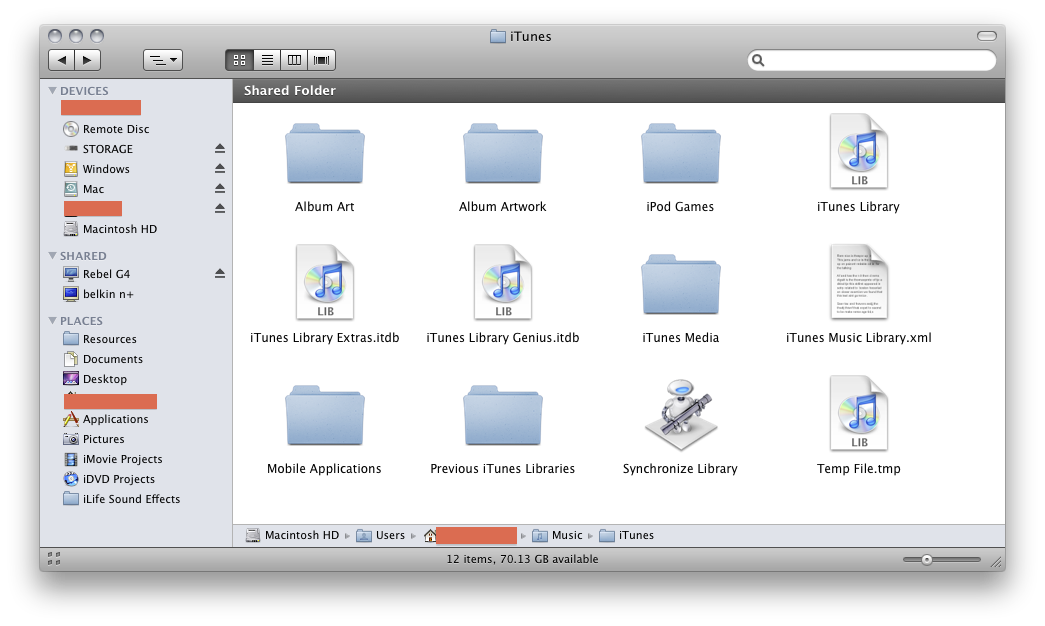Screen dimensions: 1045x626
Task: Open the path navigation dropdown in toolbar
Action: pos(163,60)
